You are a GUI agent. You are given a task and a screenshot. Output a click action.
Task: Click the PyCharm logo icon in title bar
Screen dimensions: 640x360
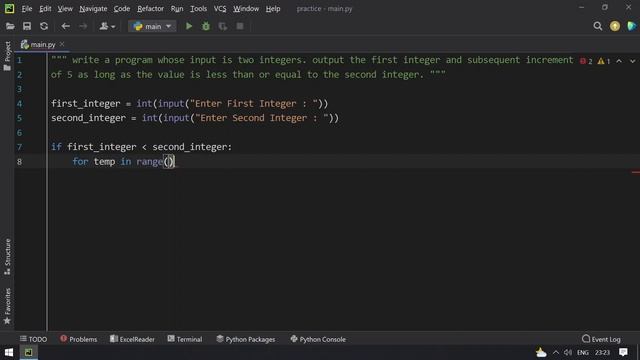pos(9,8)
